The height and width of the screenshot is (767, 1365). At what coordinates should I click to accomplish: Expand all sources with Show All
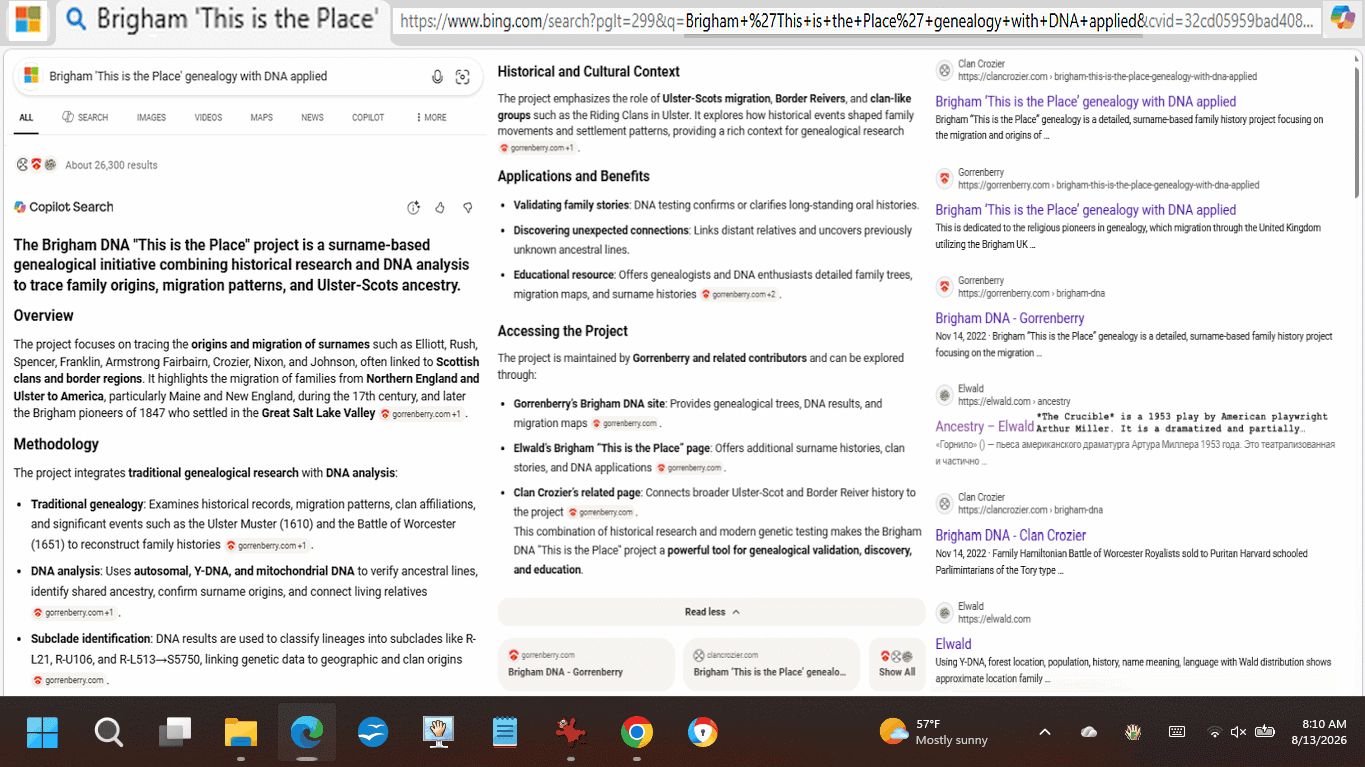point(897,664)
